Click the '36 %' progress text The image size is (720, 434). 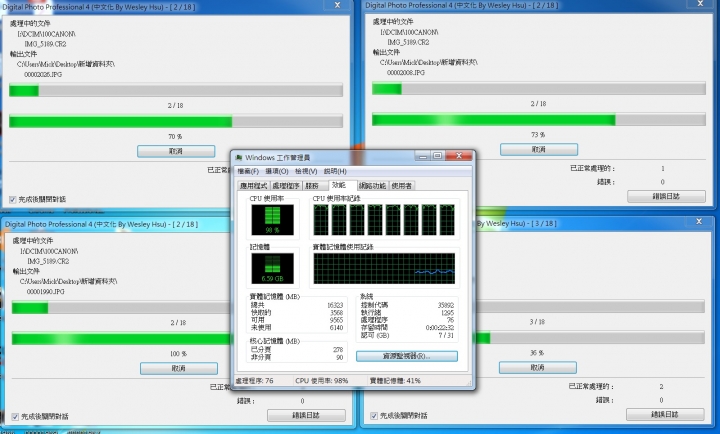pos(537,353)
